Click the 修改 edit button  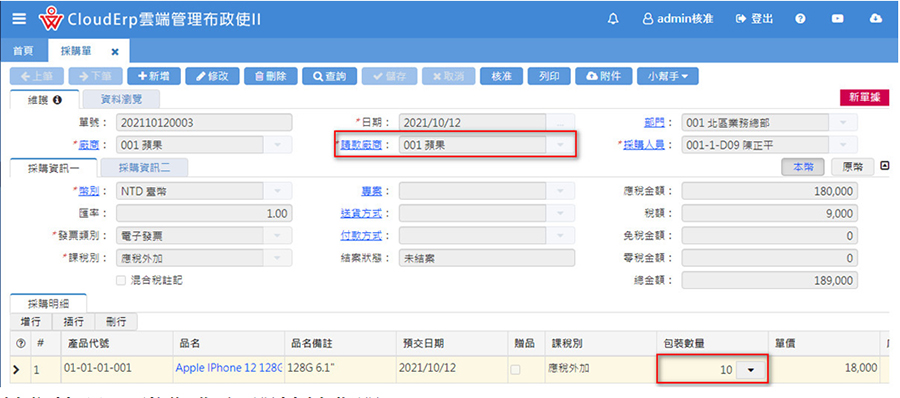(x=212, y=76)
